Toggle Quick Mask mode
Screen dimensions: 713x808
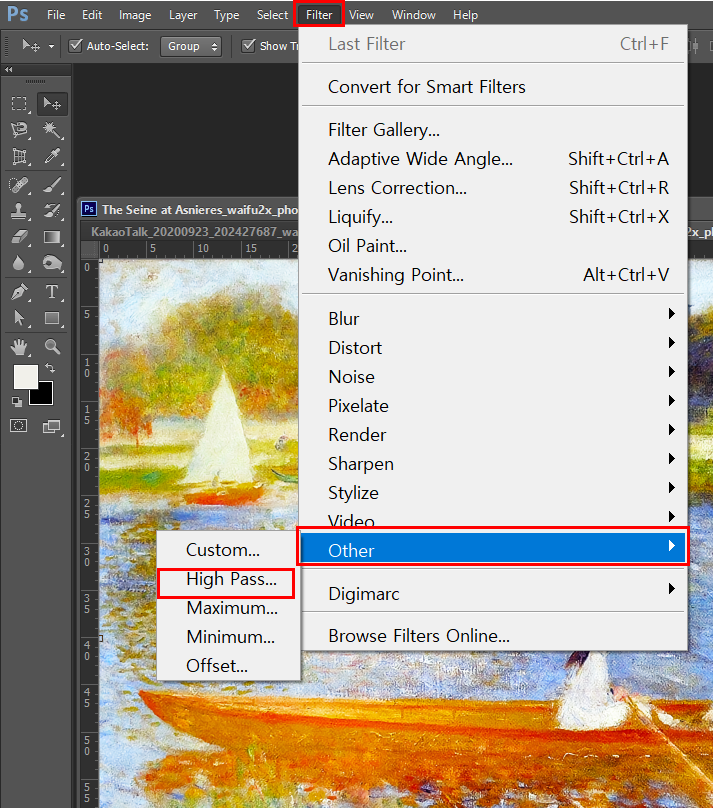coord(19,426)
